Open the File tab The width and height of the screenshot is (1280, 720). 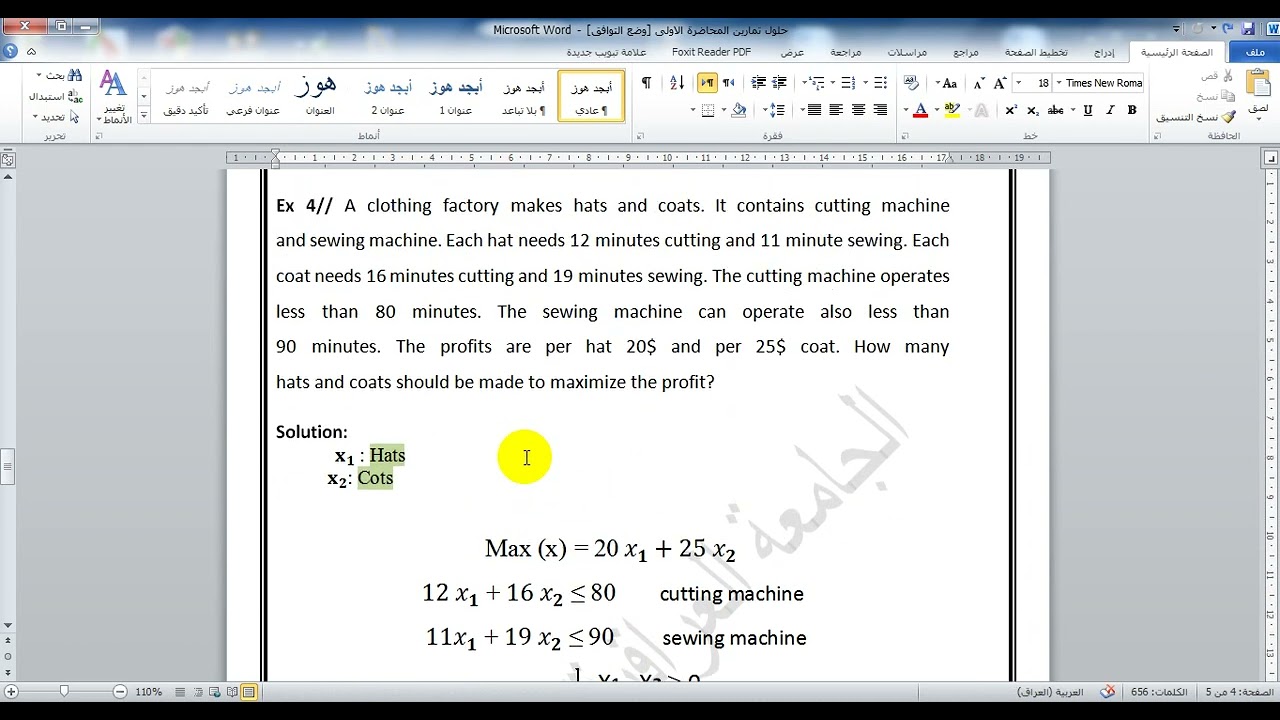coord(1254,52)
